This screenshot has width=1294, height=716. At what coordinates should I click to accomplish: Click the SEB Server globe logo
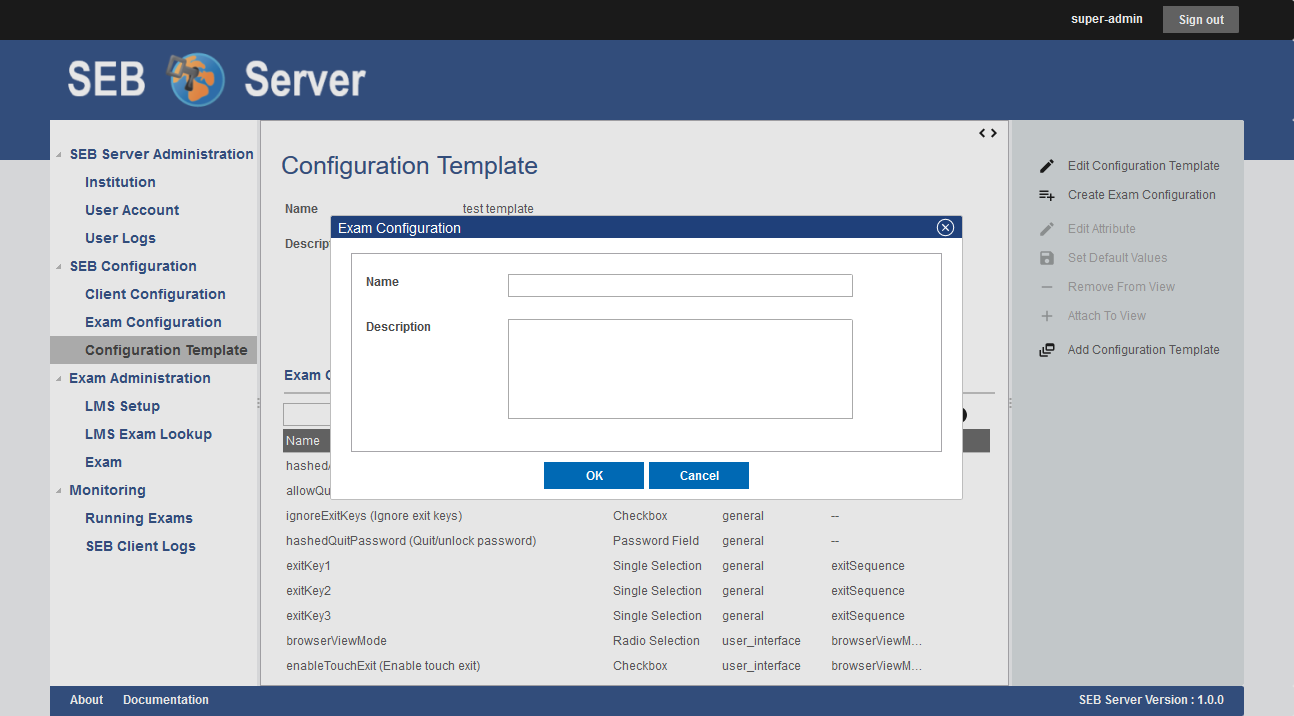click(197, 80)
